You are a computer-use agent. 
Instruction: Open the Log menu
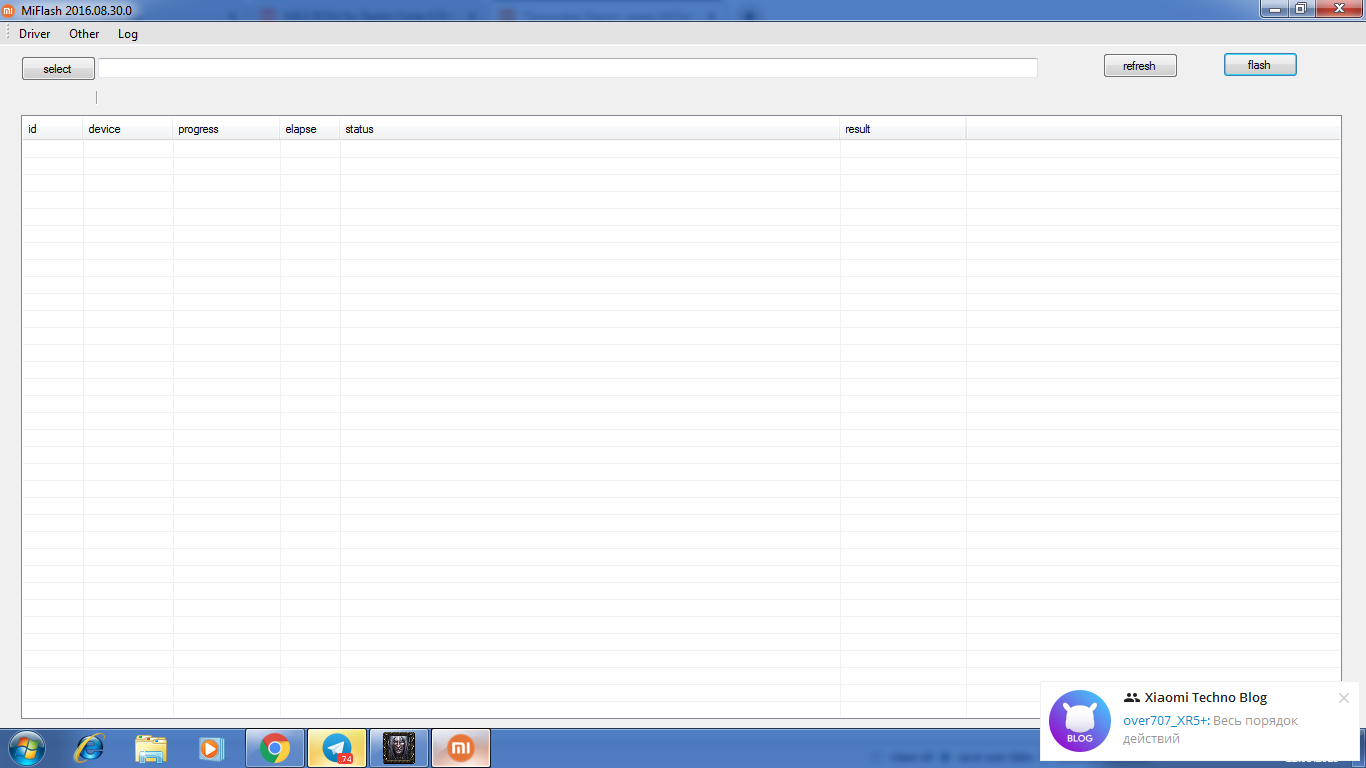(128, 34)
